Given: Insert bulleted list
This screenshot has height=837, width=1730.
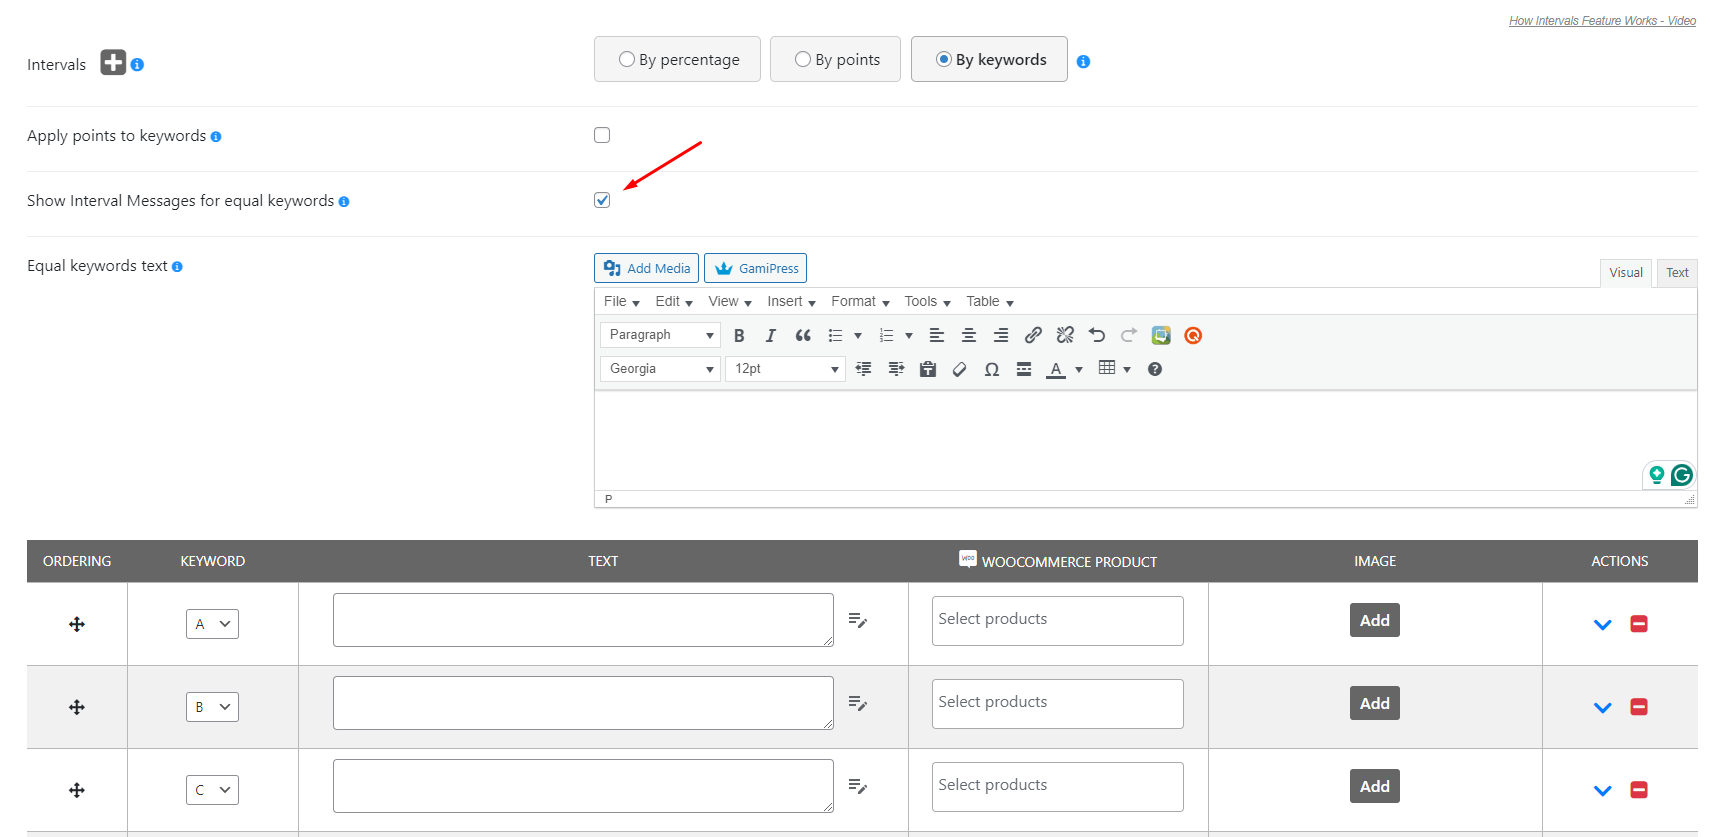Looking at the screenshot, I should coord(836,336).
